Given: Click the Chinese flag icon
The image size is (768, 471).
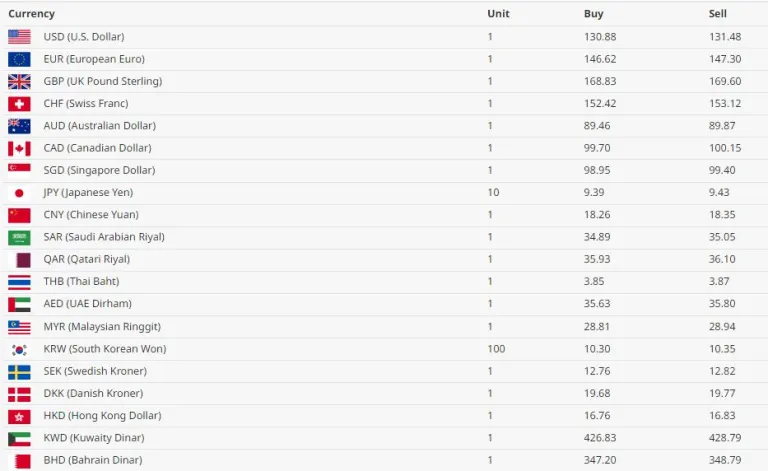Looking at the screenshot, I should pyautogui.click(x=19, y=215).
